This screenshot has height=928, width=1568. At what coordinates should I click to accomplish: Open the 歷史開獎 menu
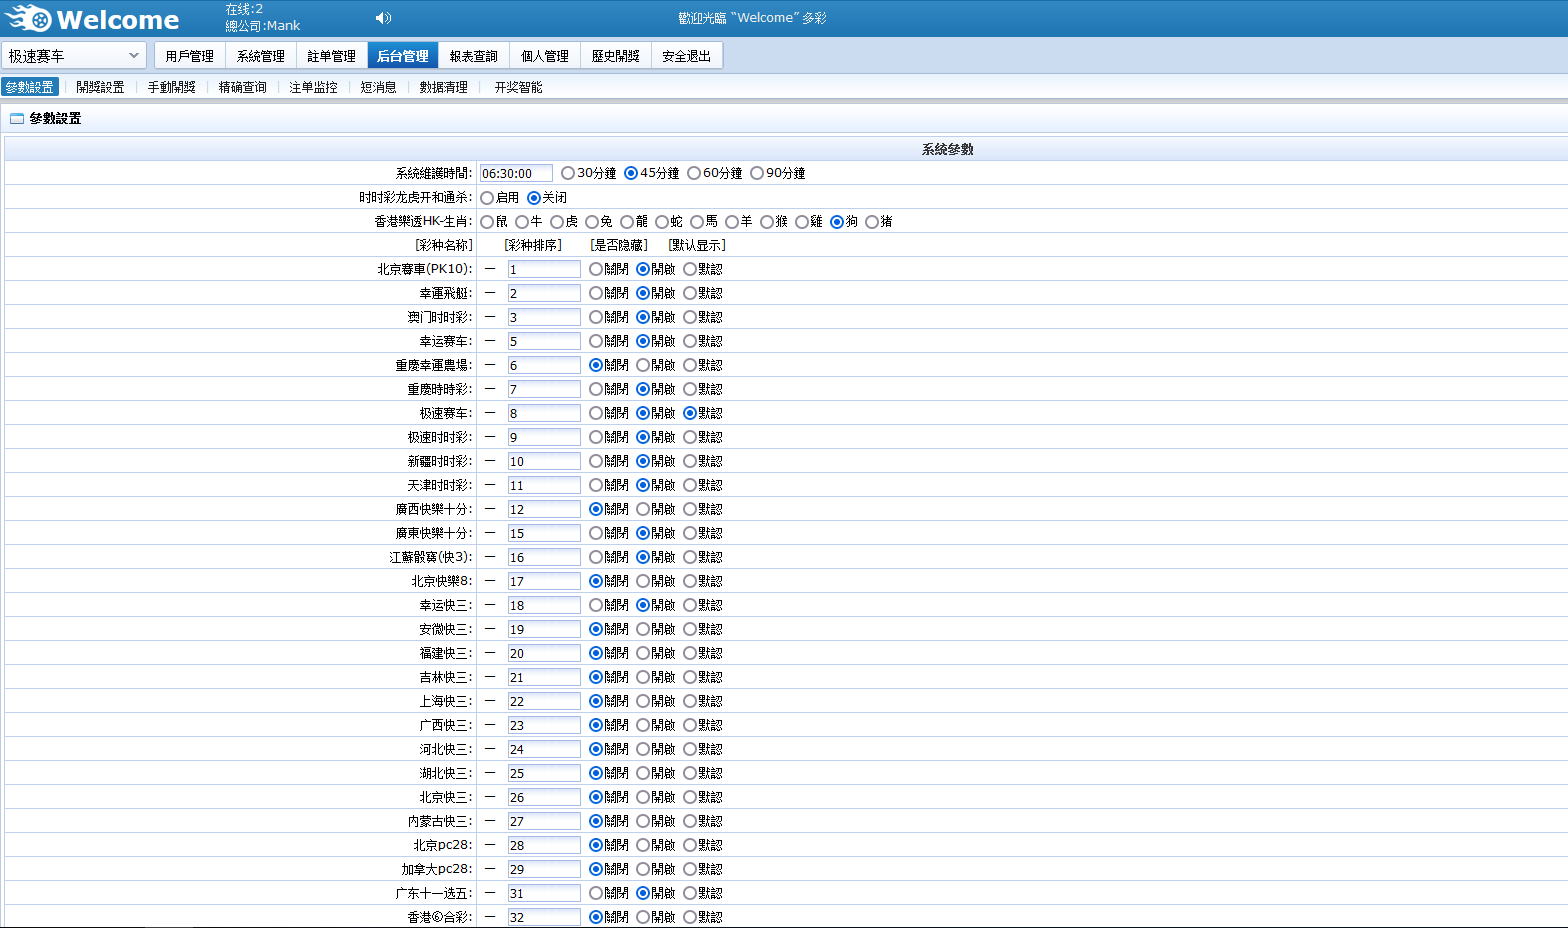pyautogui.click(x=615, y=56)
